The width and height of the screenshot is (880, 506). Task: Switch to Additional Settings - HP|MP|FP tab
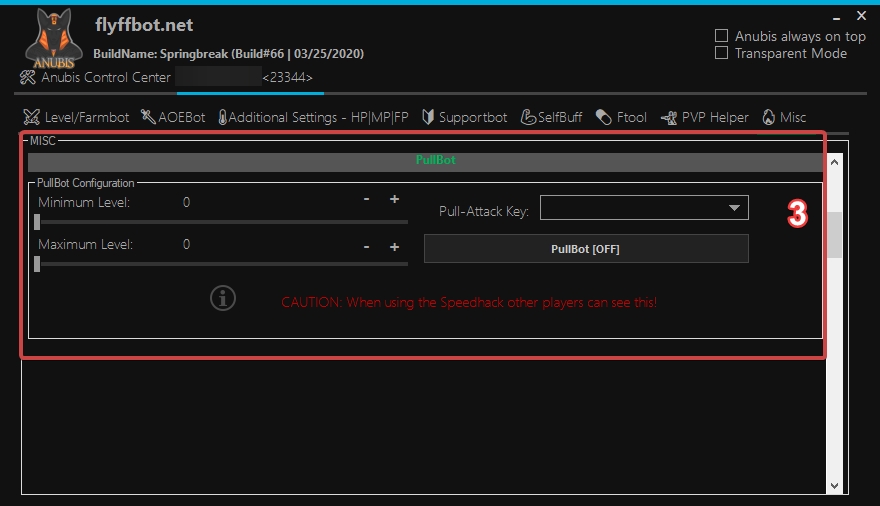pyautogui.click(x=312, y=118)
